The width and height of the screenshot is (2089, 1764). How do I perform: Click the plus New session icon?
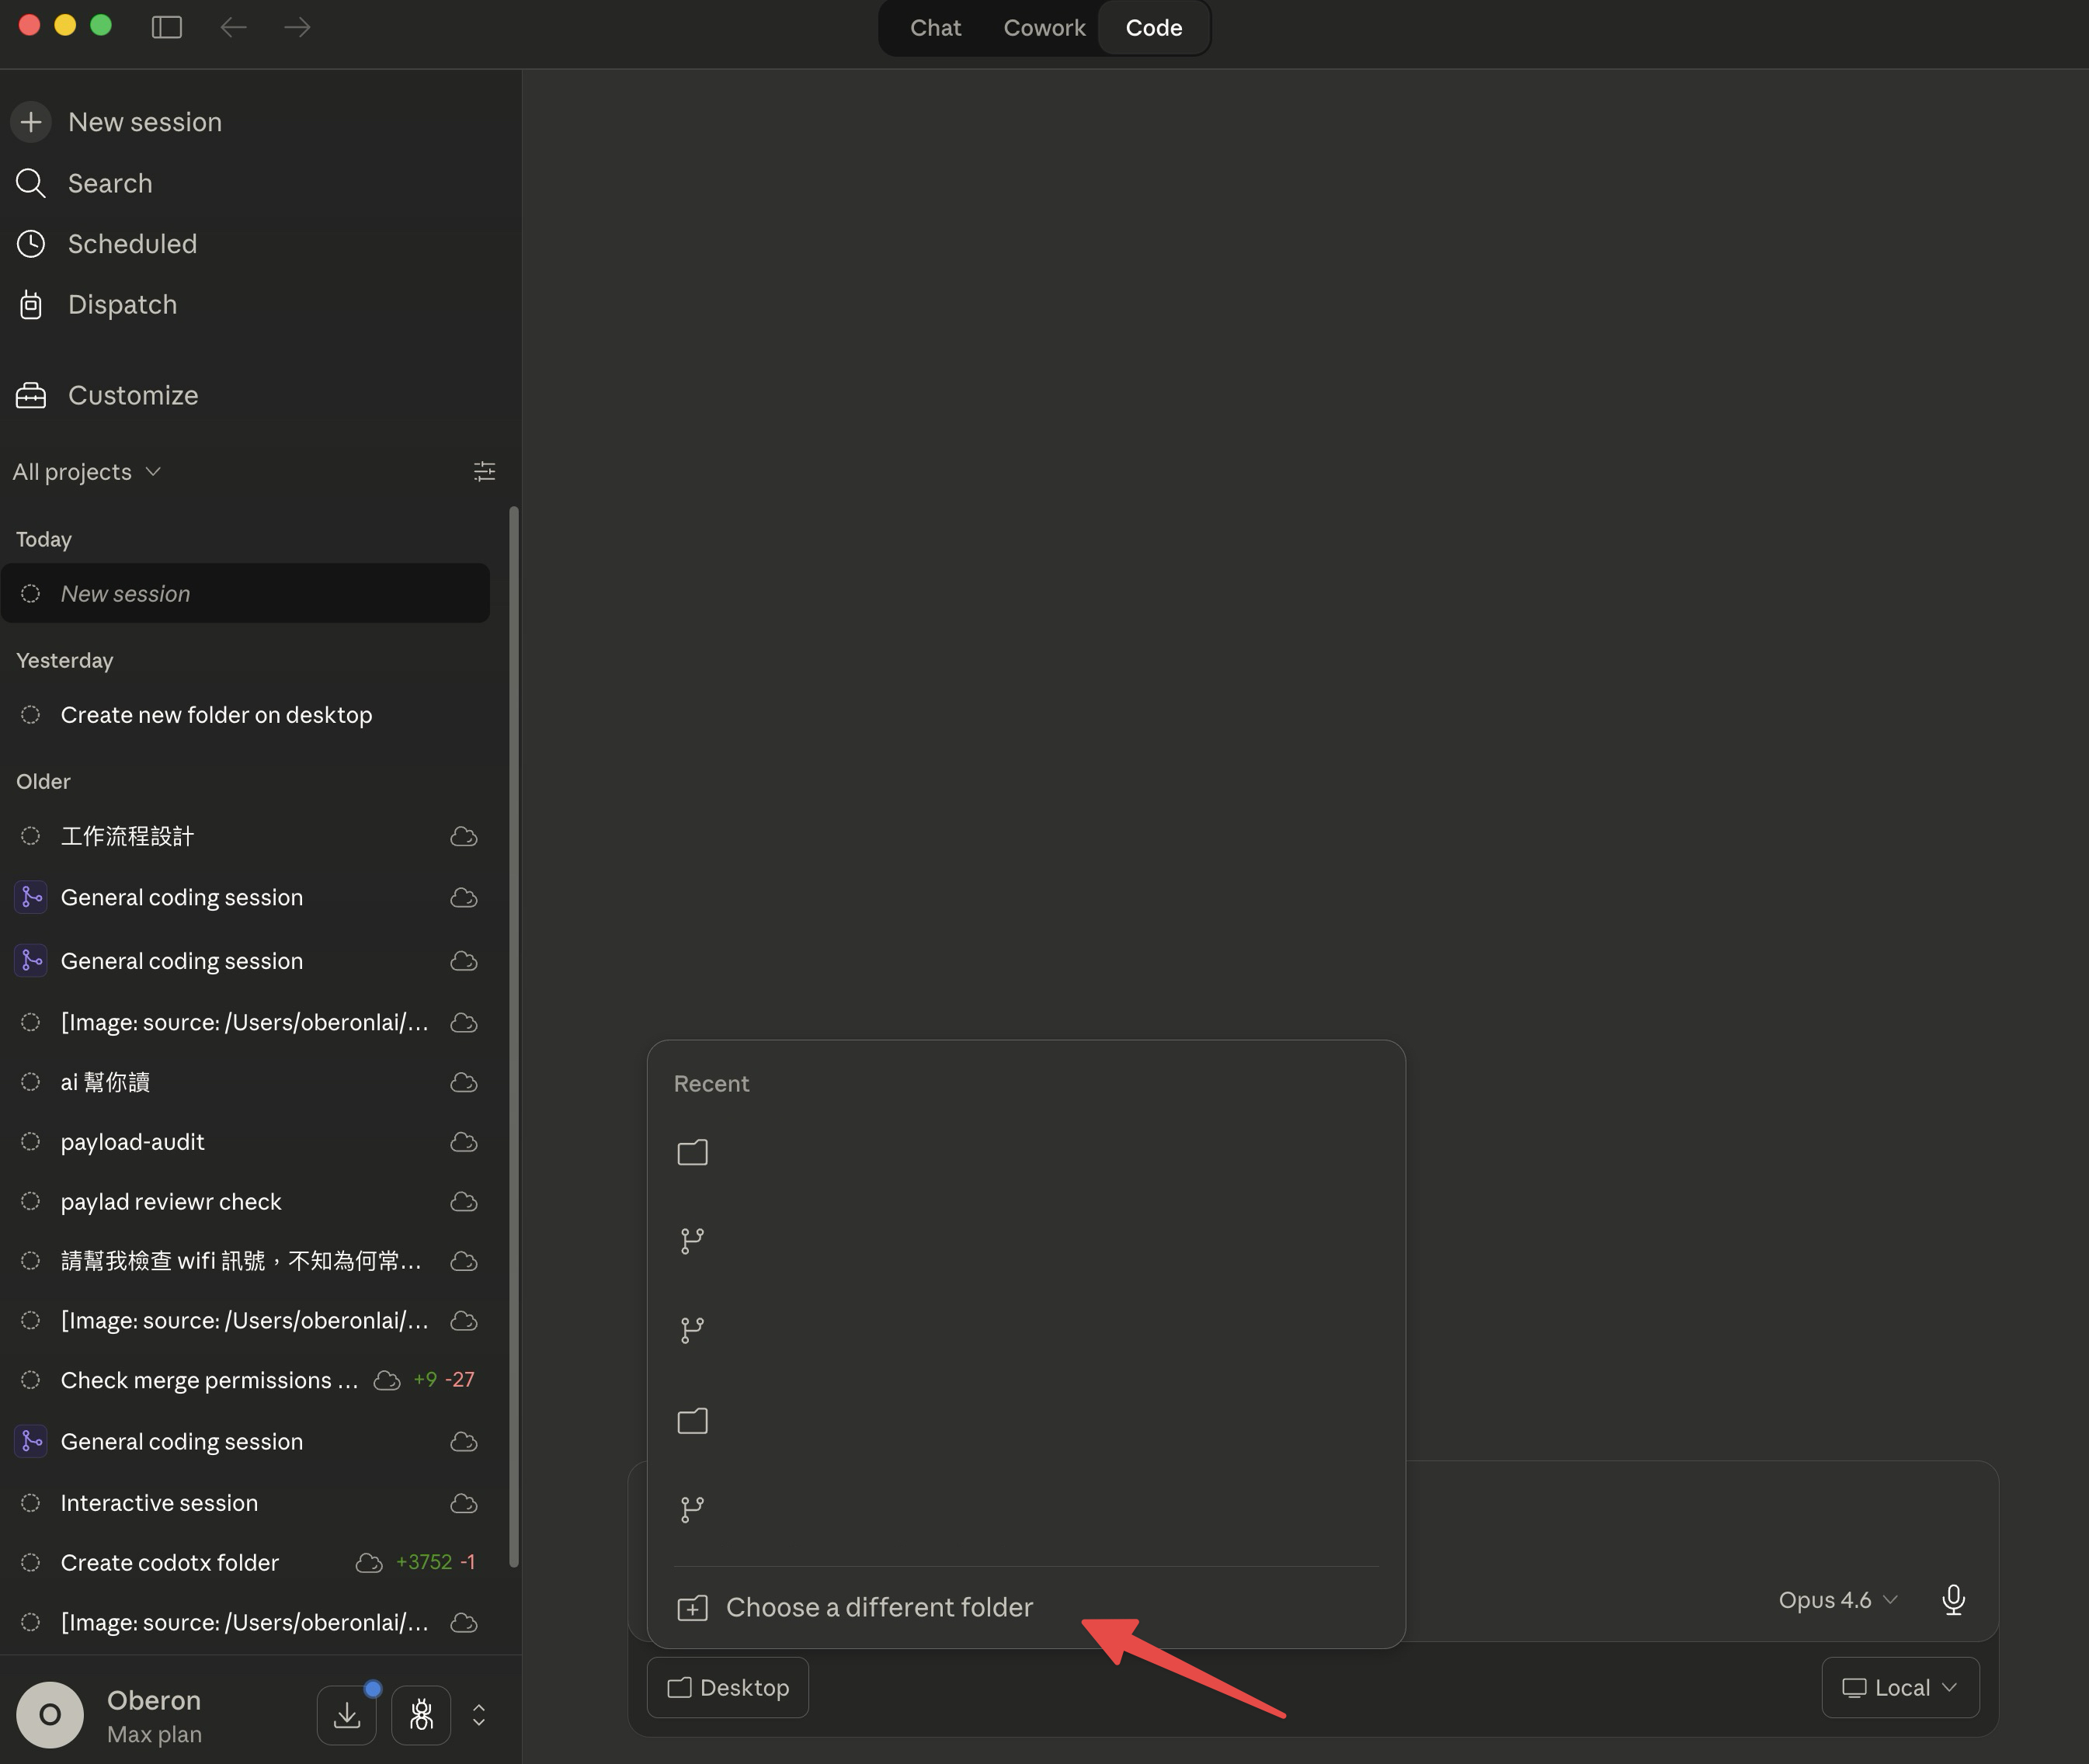click(31, 122)
